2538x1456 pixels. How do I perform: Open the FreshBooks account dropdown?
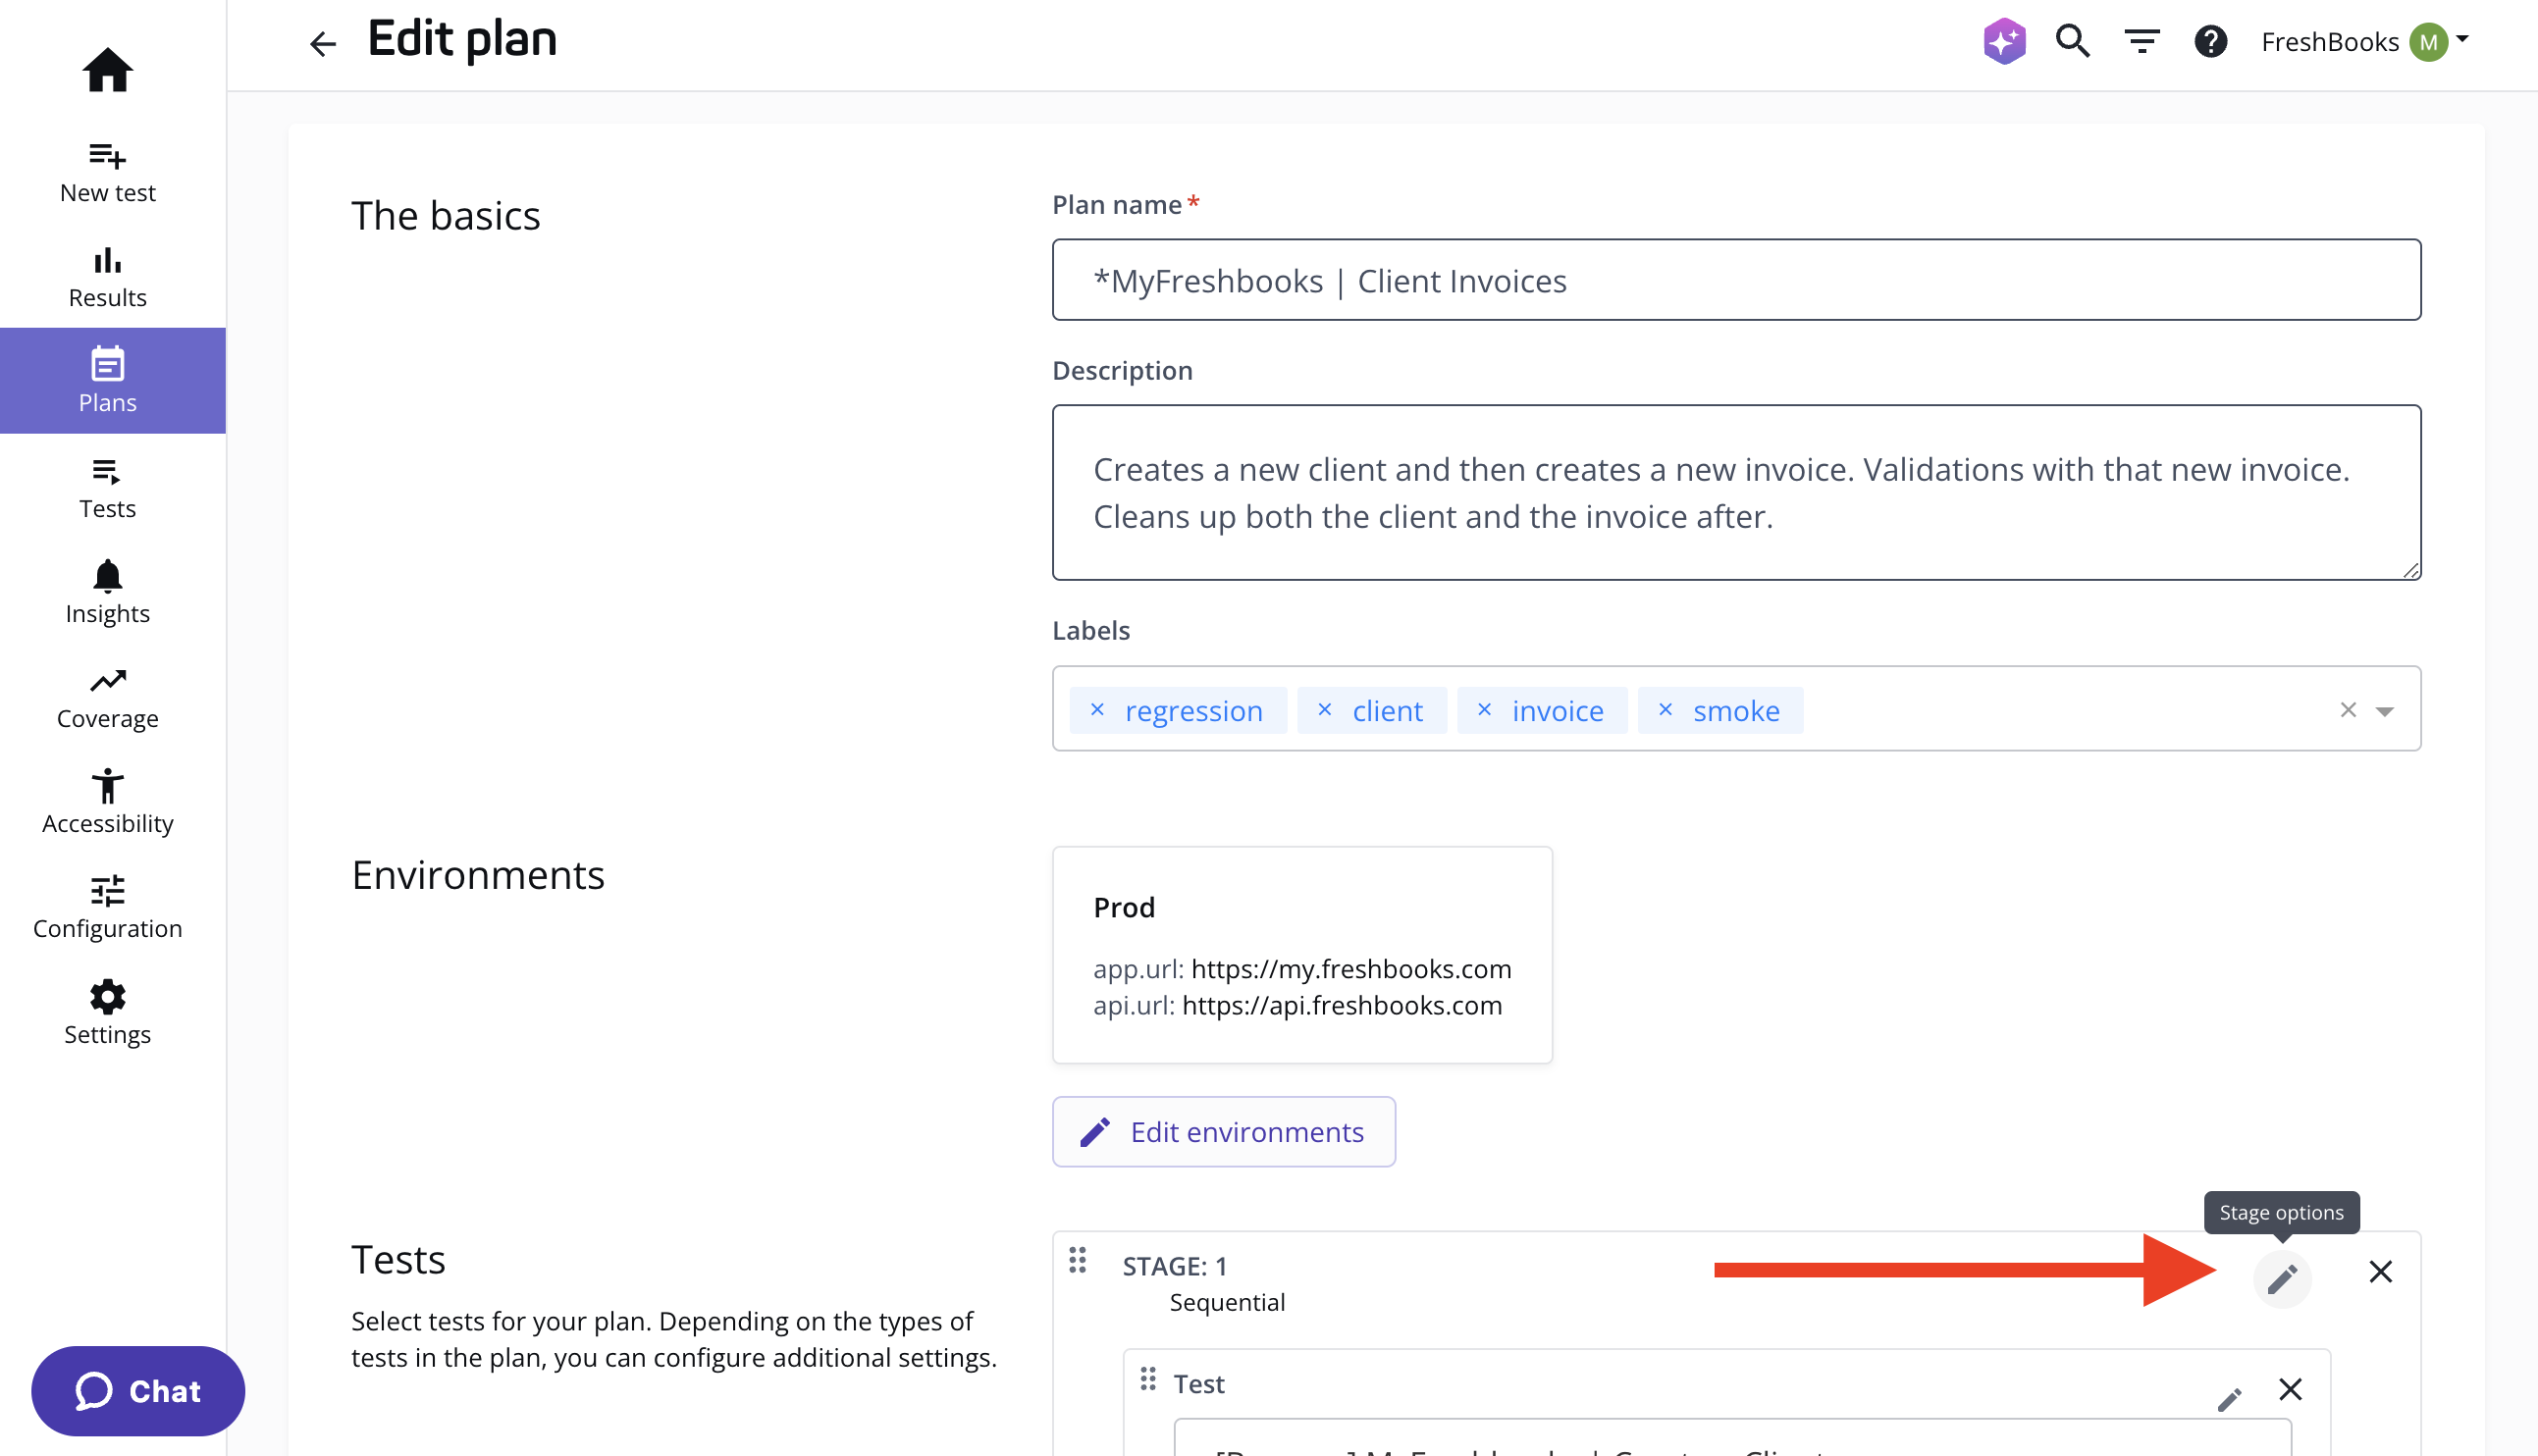click(x=2364, y=41)
